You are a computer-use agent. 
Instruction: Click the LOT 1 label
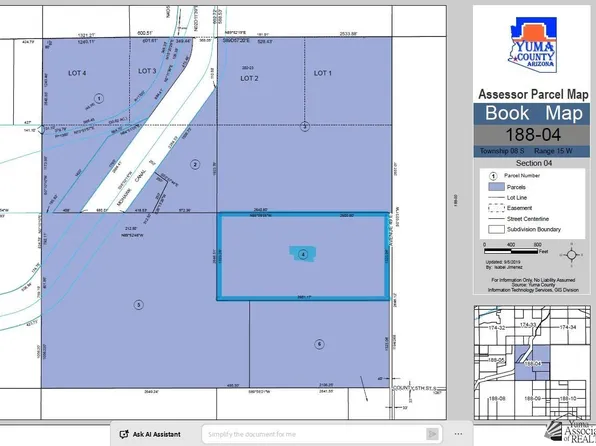(323, 73)
